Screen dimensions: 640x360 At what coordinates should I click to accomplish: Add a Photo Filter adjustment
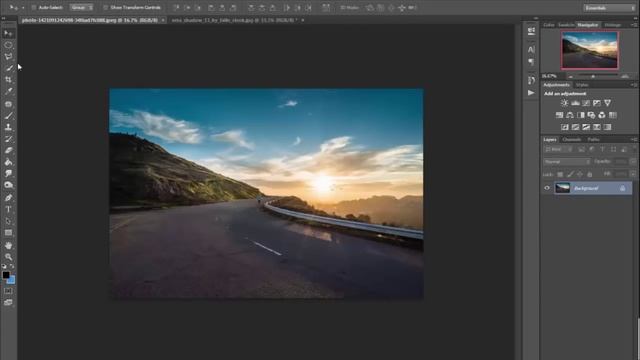pyautogui.click(x=591, y=115)
